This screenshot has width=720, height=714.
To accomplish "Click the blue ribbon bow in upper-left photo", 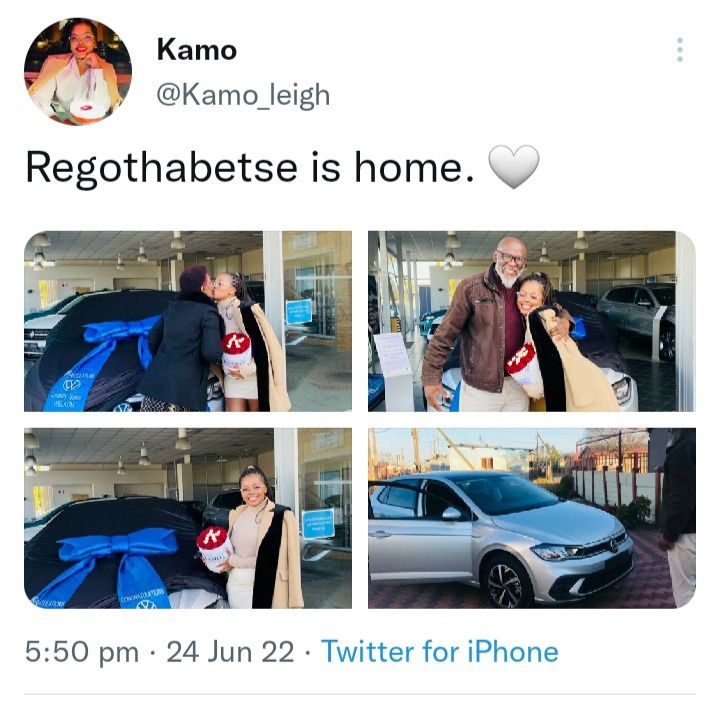I will point(120,334).
